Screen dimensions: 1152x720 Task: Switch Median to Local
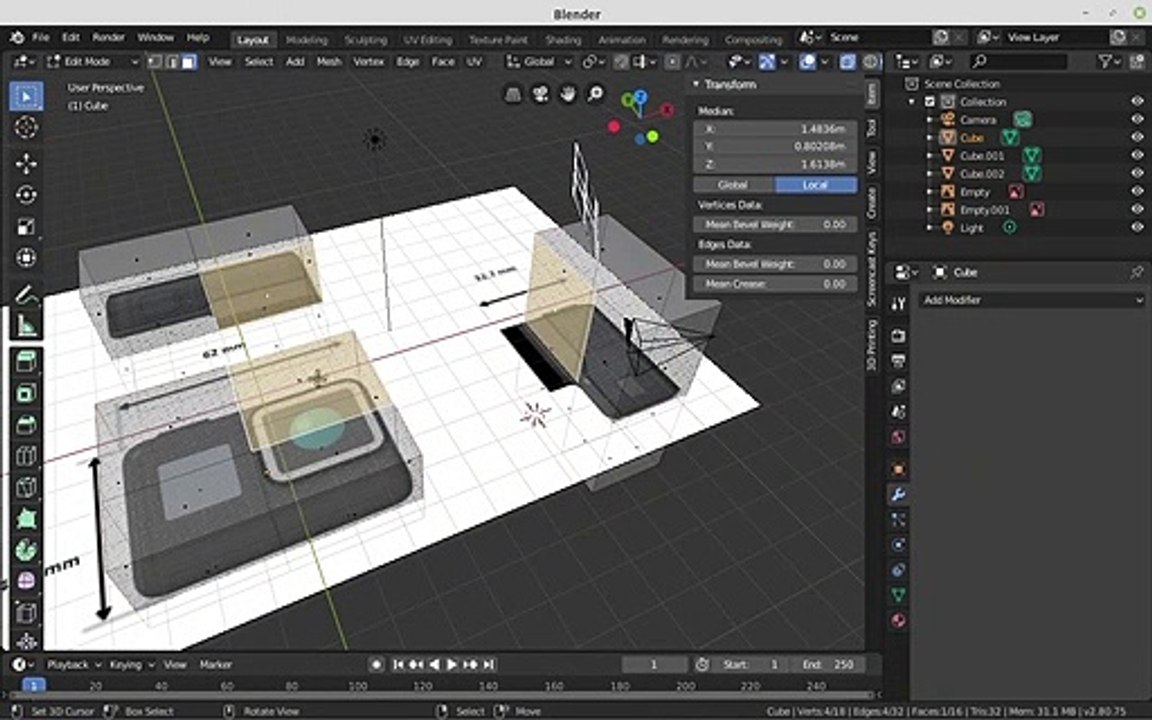click(816, 184)
